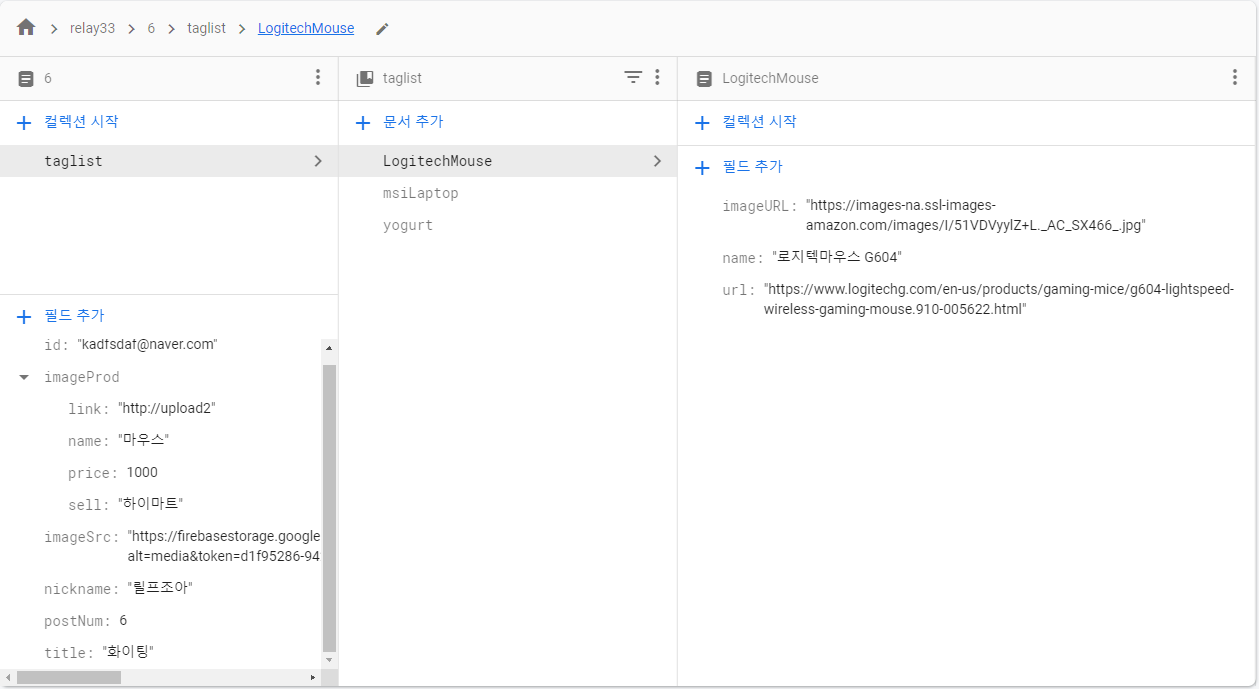This screenshot has width=1259, height=689.
Task: Edit the path with pencil icon
Action: pyautogui.click(x=382, y=29)
